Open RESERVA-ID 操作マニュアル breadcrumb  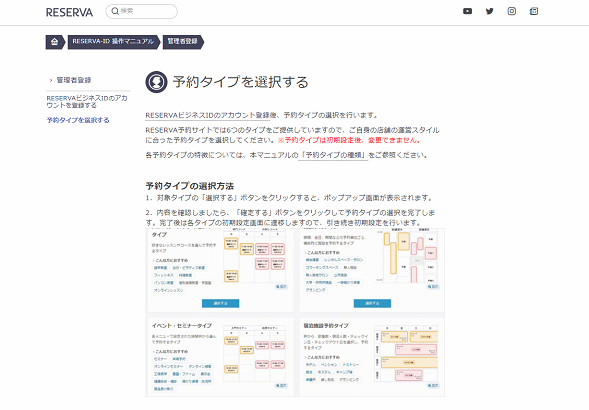tap(113, 42)
